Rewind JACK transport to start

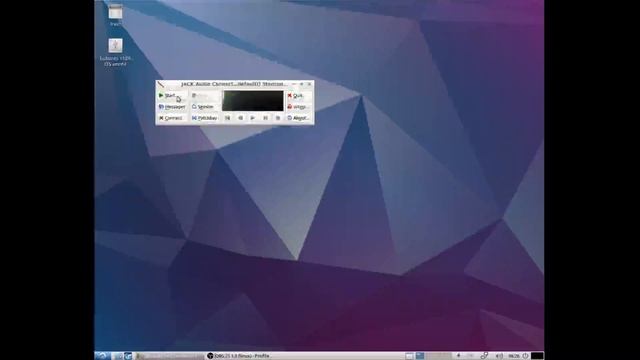(x=228, y=118)
